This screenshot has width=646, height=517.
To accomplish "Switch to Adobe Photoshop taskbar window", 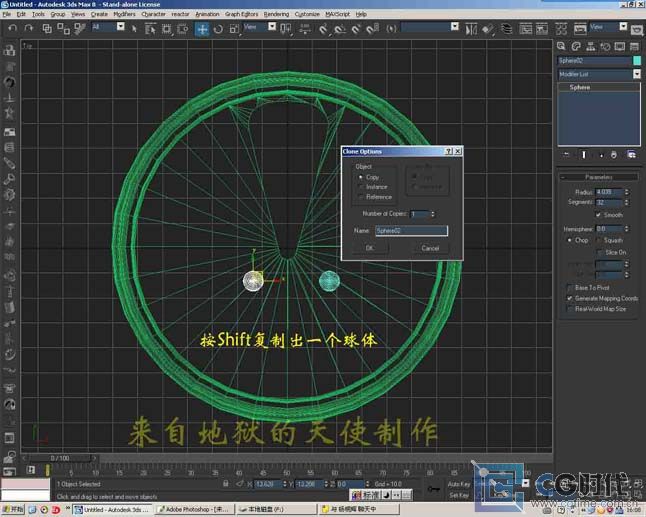I will click(x=194, y=510).
